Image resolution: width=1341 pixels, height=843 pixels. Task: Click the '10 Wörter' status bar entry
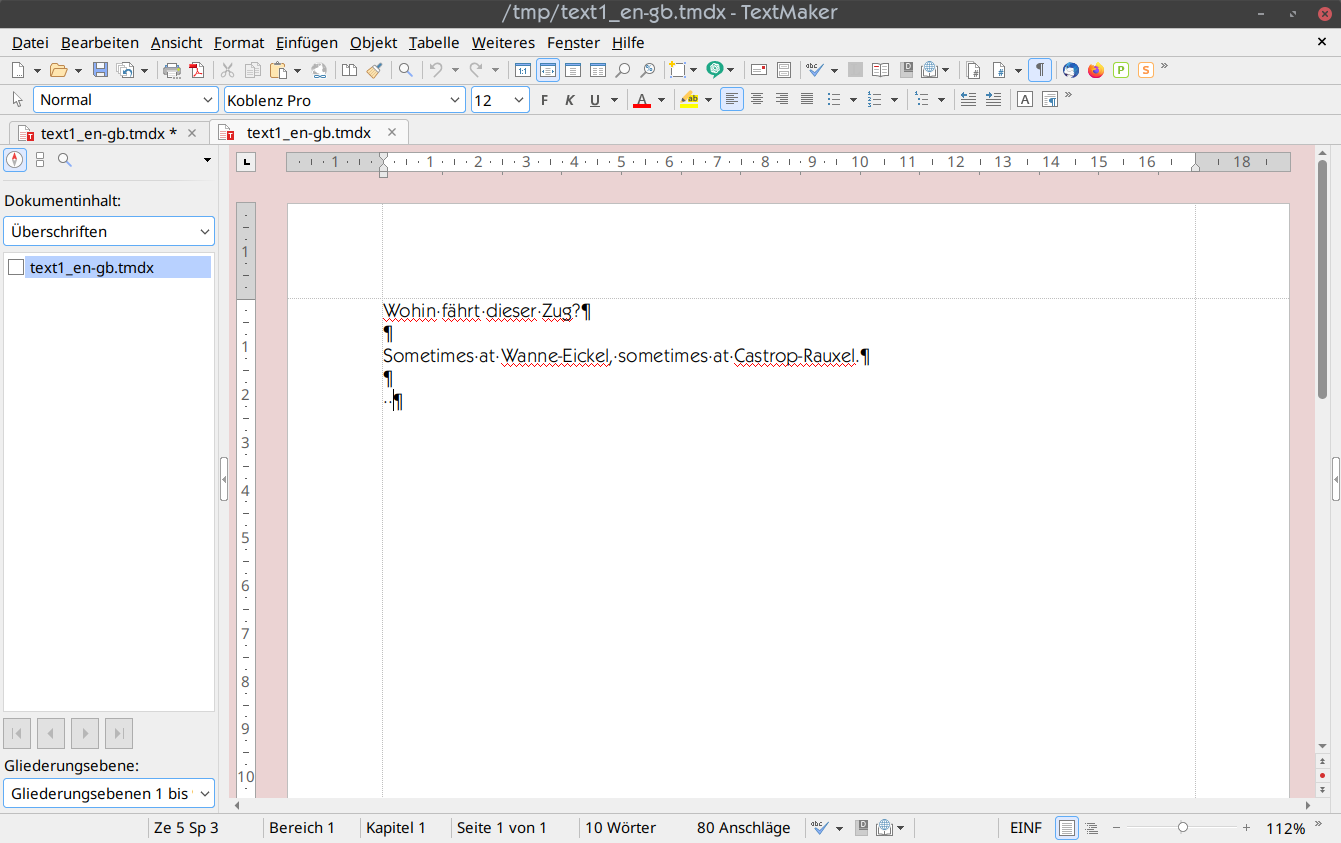point(620,828)
